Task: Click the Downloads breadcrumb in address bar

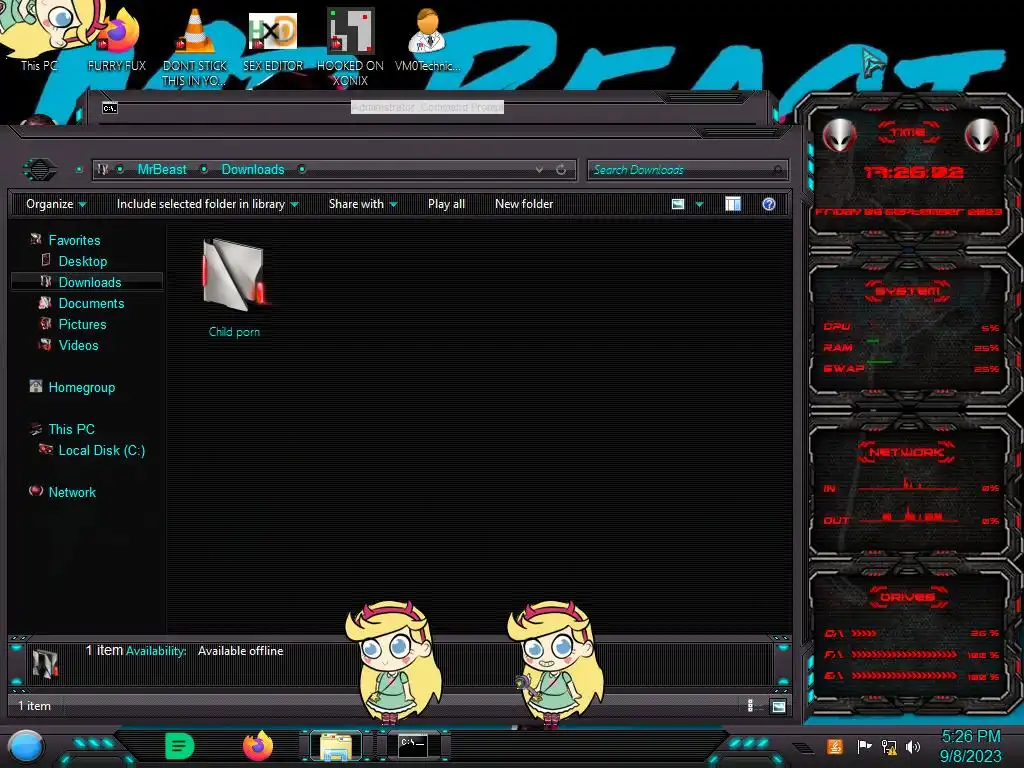Action: pos(253,170)
